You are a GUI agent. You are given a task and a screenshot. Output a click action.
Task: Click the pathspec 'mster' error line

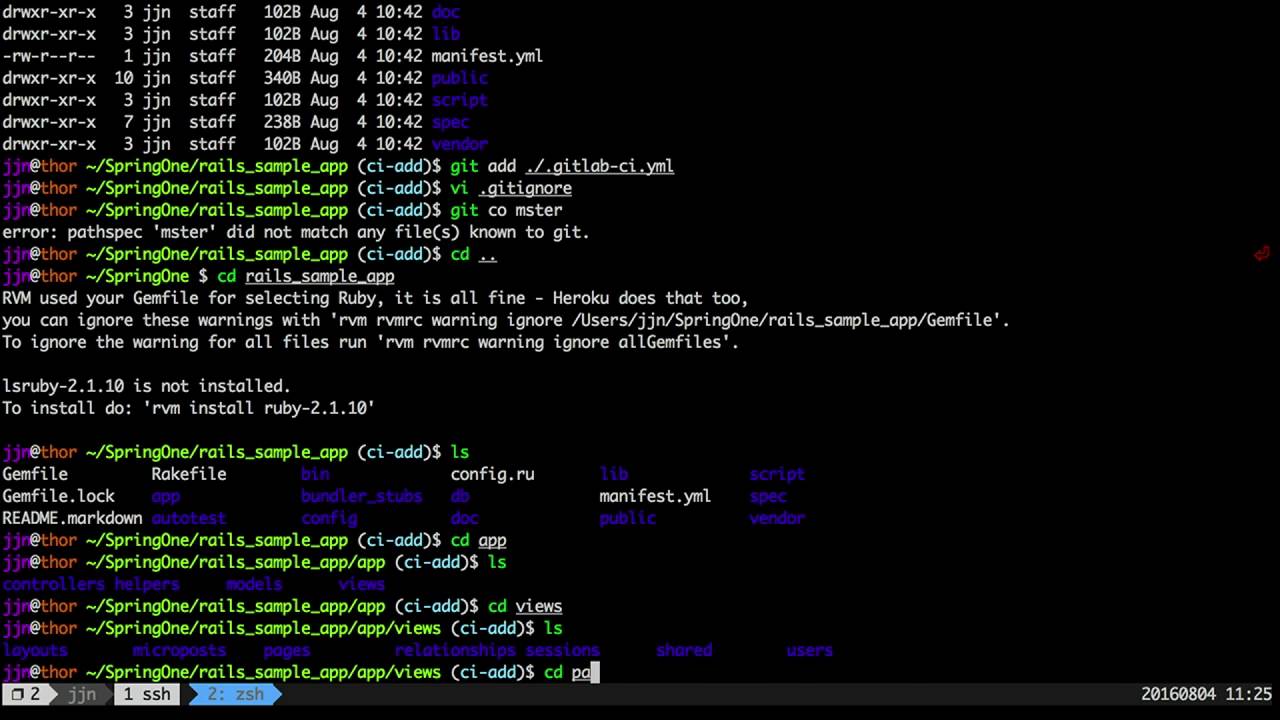[296, 232]
